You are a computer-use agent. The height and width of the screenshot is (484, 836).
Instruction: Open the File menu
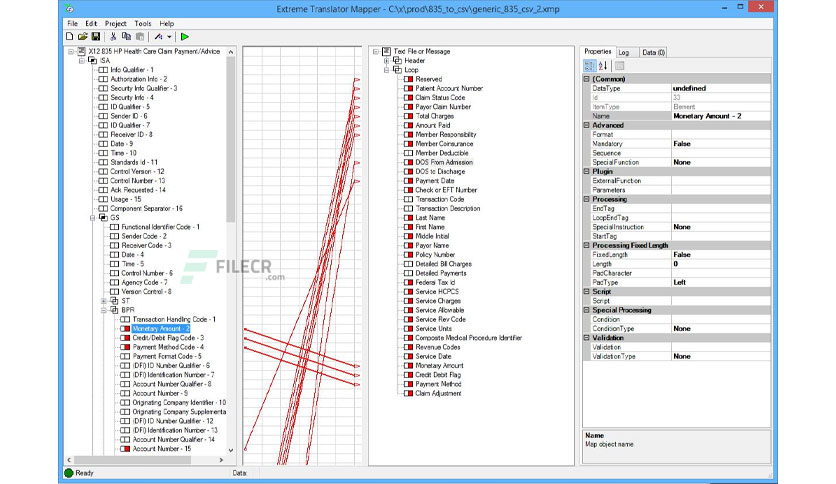click(73, 23)
